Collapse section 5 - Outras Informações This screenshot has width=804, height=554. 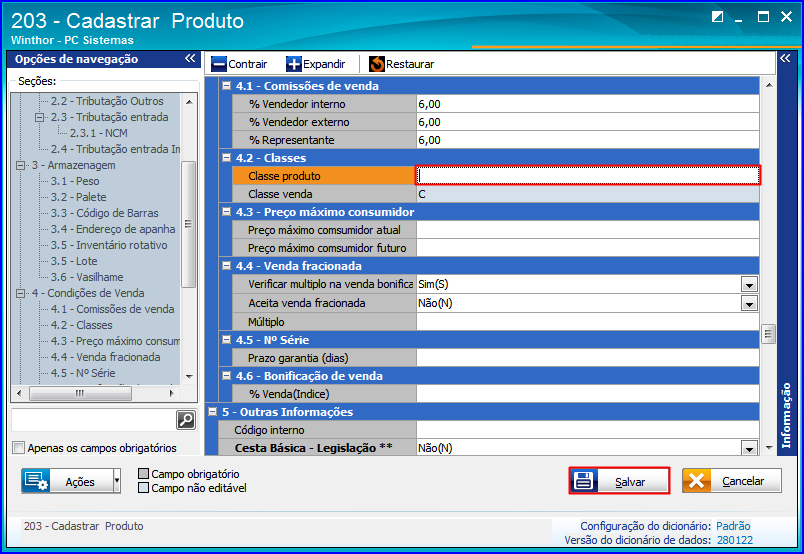[x=212, y=411]
